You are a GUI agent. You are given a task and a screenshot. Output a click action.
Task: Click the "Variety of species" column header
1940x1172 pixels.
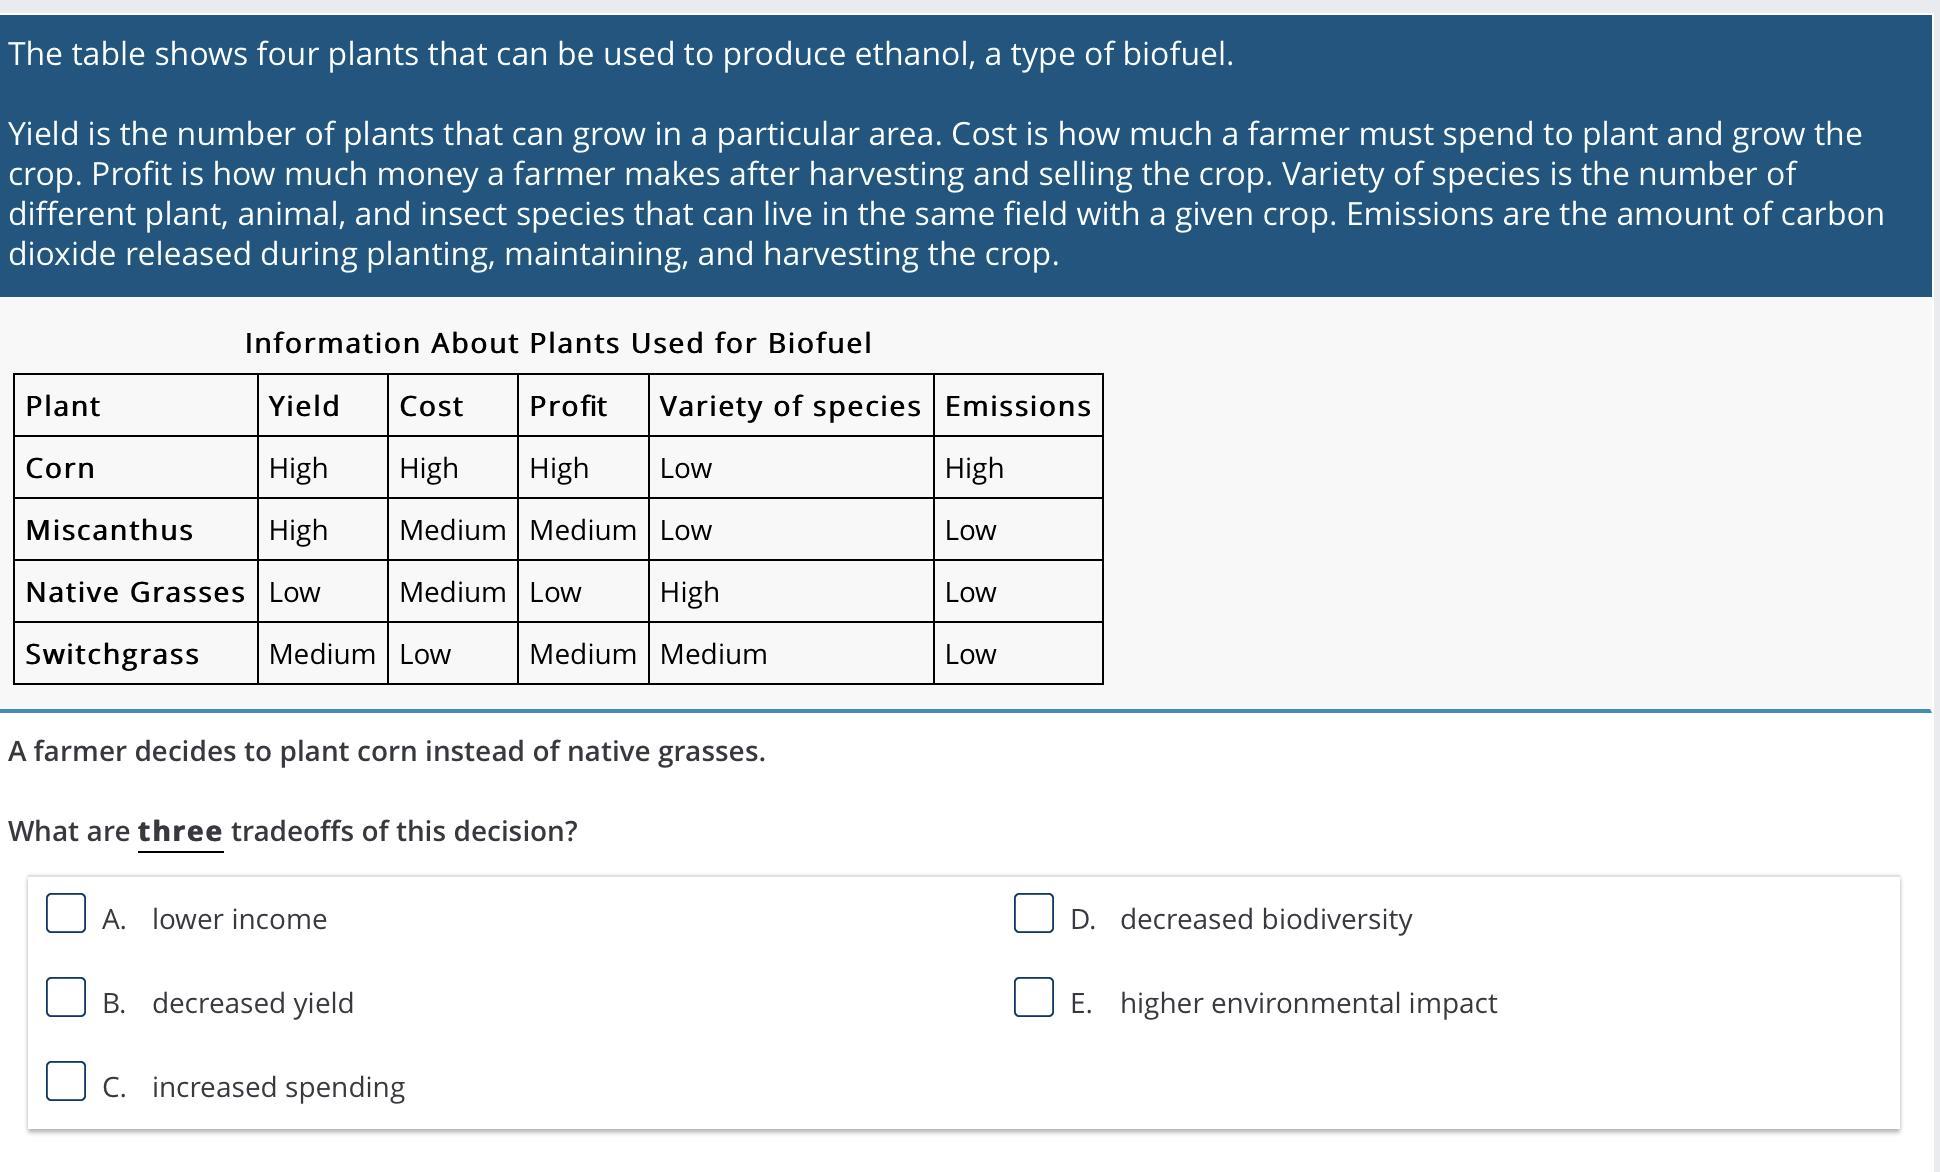point(790,406)
